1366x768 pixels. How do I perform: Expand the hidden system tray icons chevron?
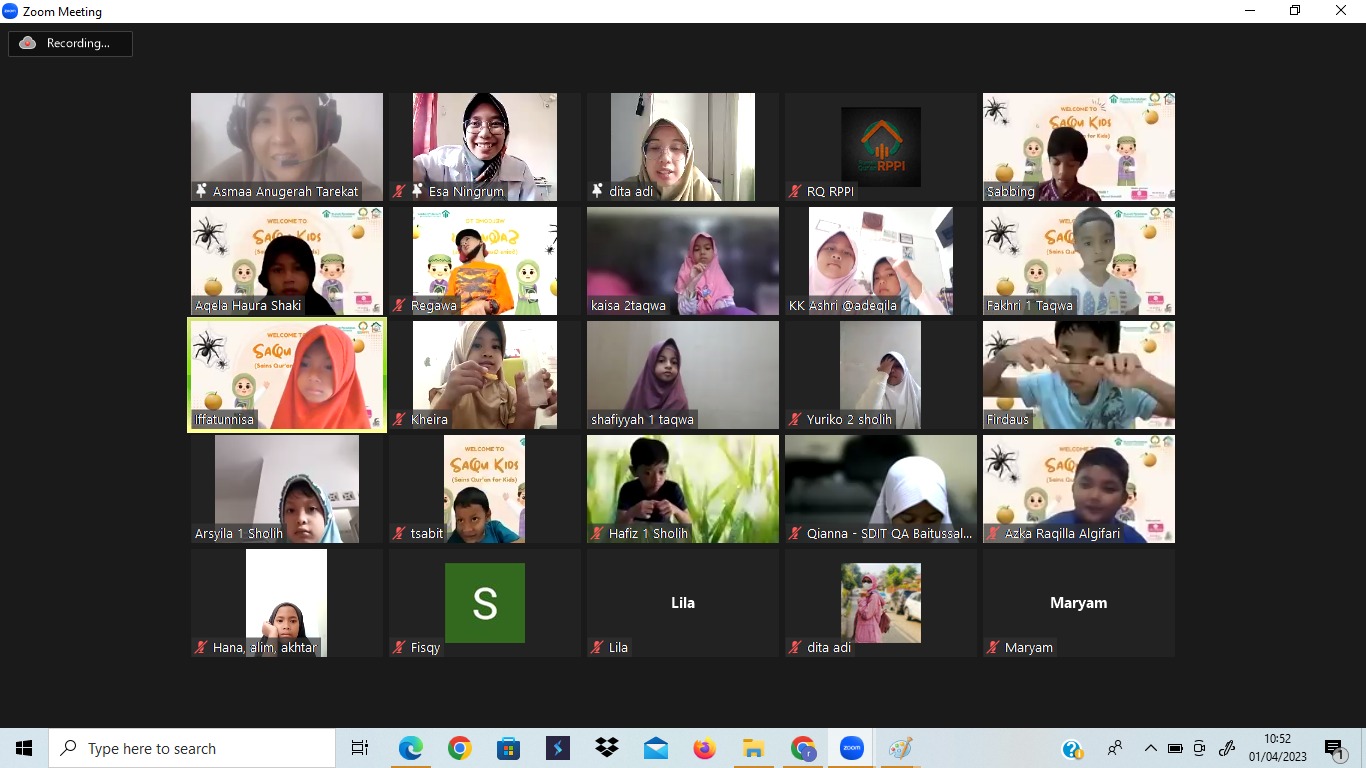tap(1150, 748)
